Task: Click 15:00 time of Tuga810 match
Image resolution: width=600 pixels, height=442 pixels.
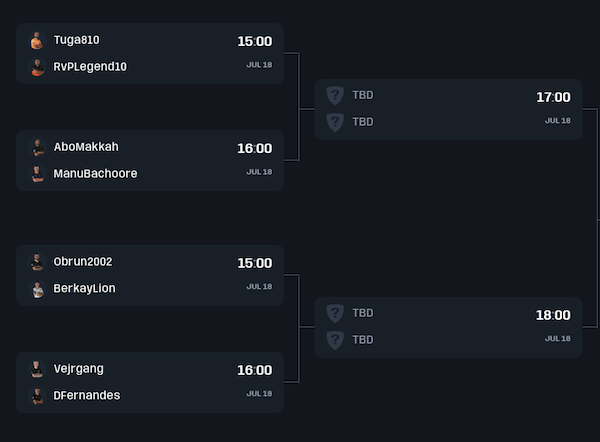Action: coord(254,42)
